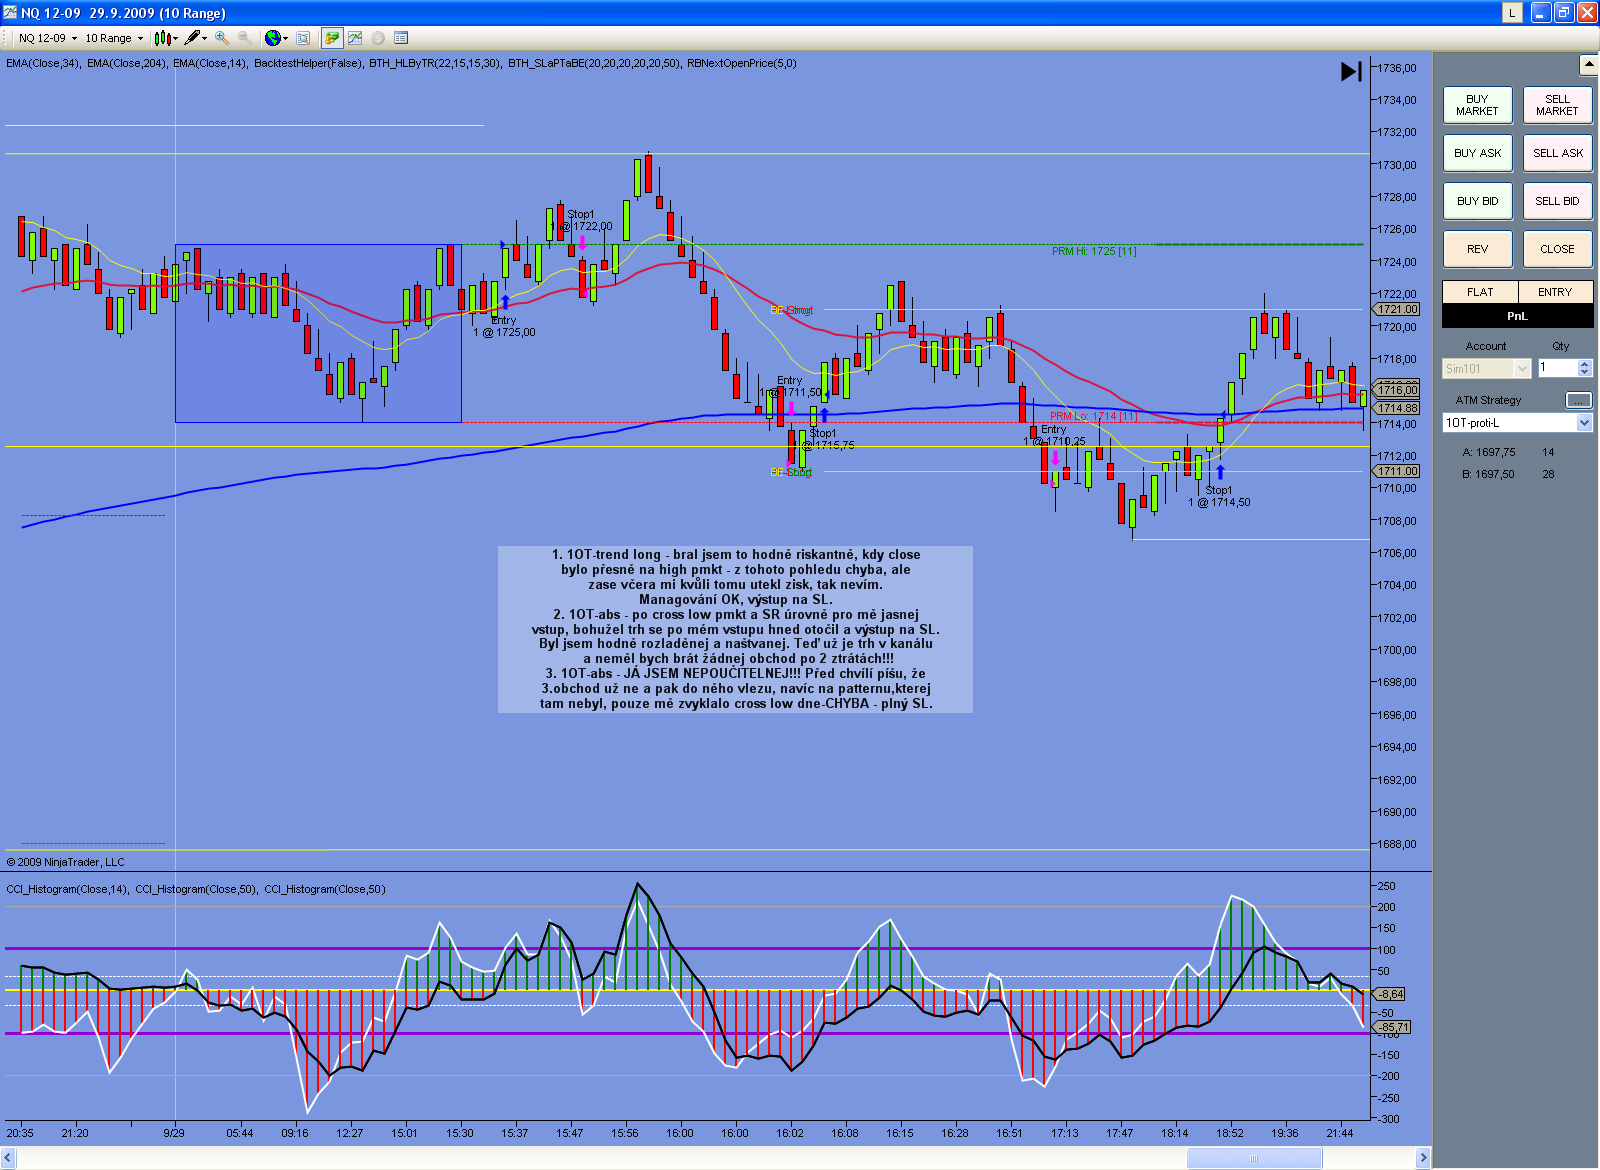
Task: Click the BUY ASK button
Action: click(1477, 153)
